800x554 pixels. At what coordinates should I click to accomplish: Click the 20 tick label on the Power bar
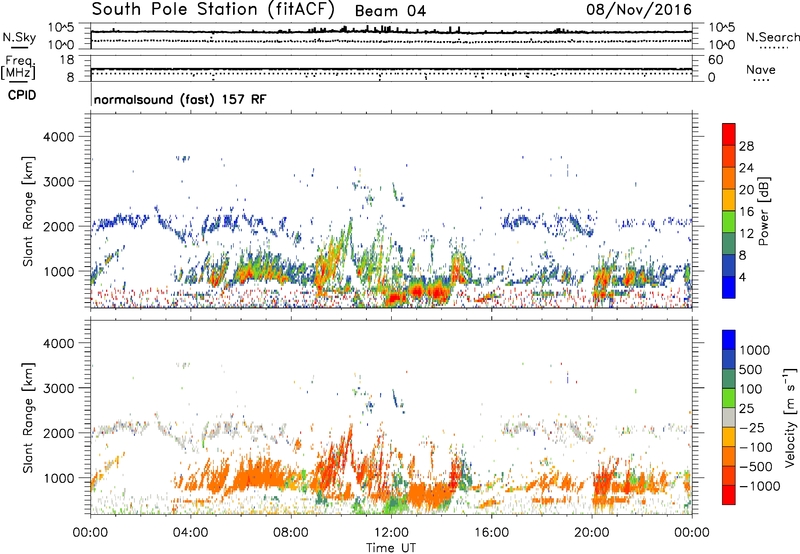click(x=746, y=190)
